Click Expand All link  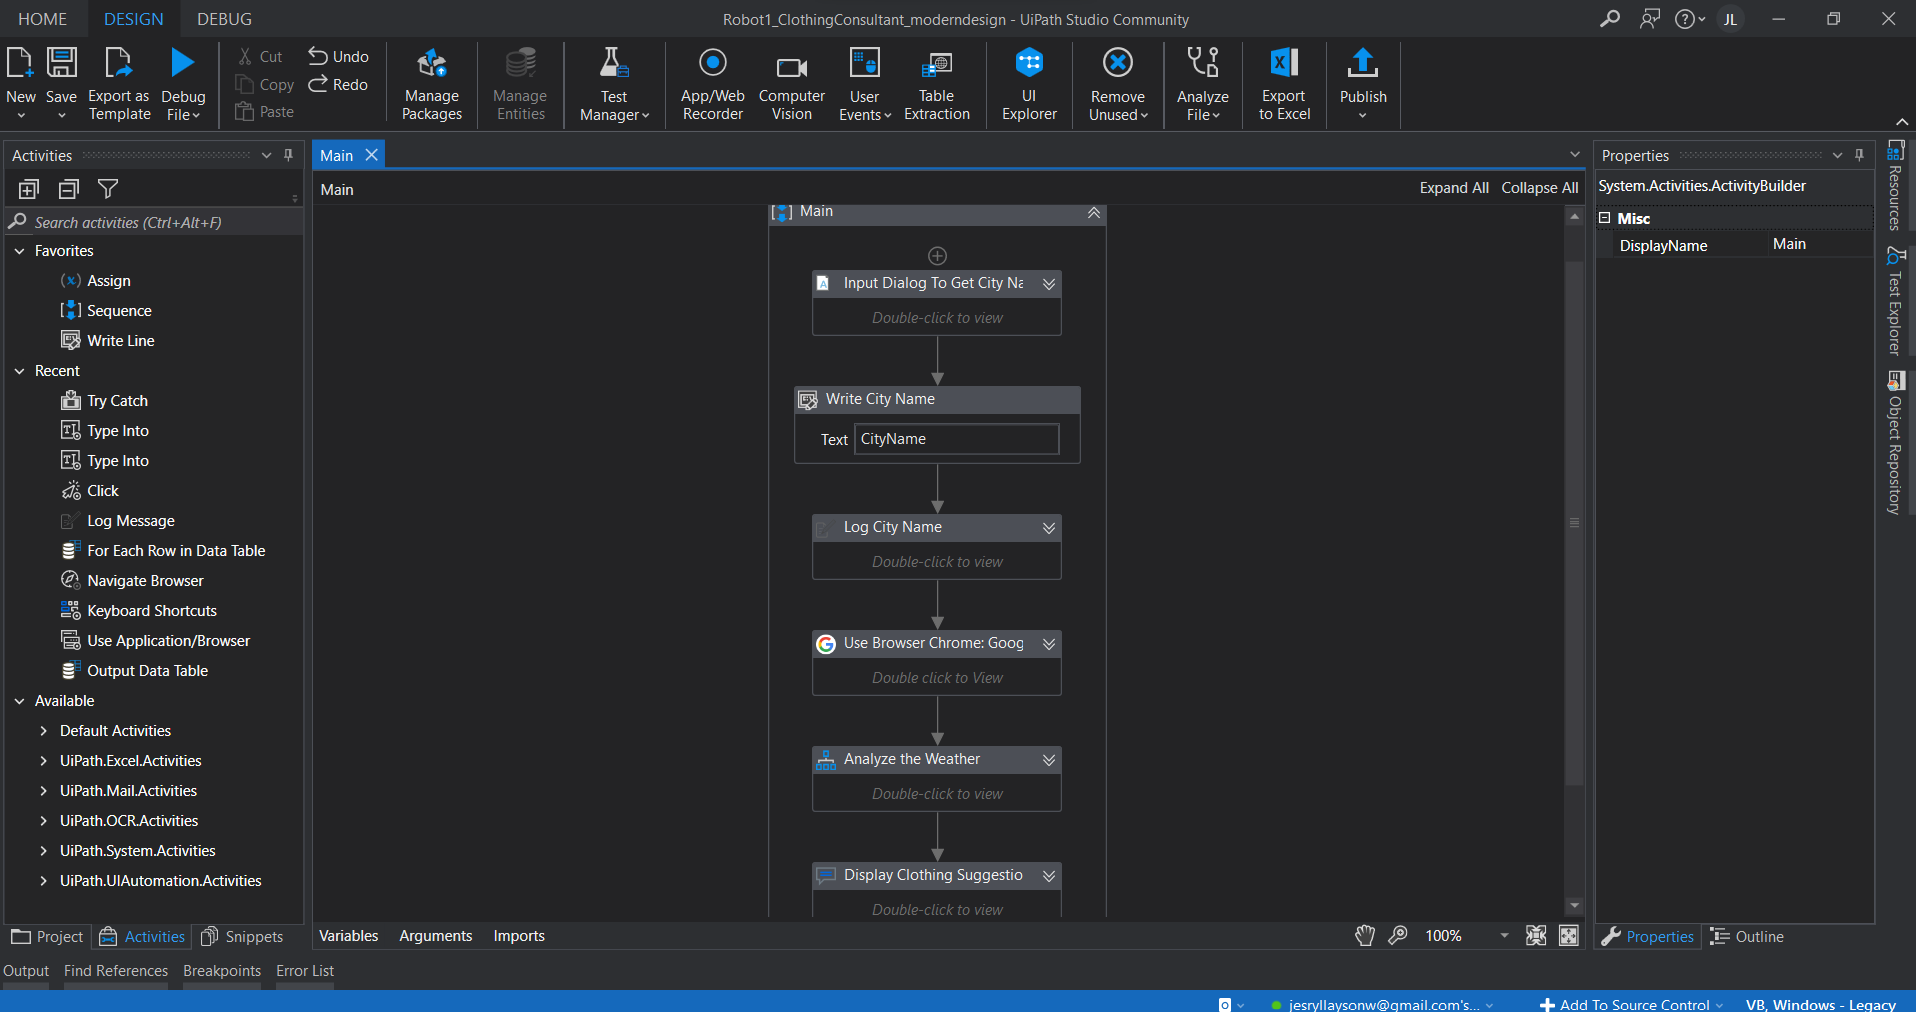(1454, 188)
